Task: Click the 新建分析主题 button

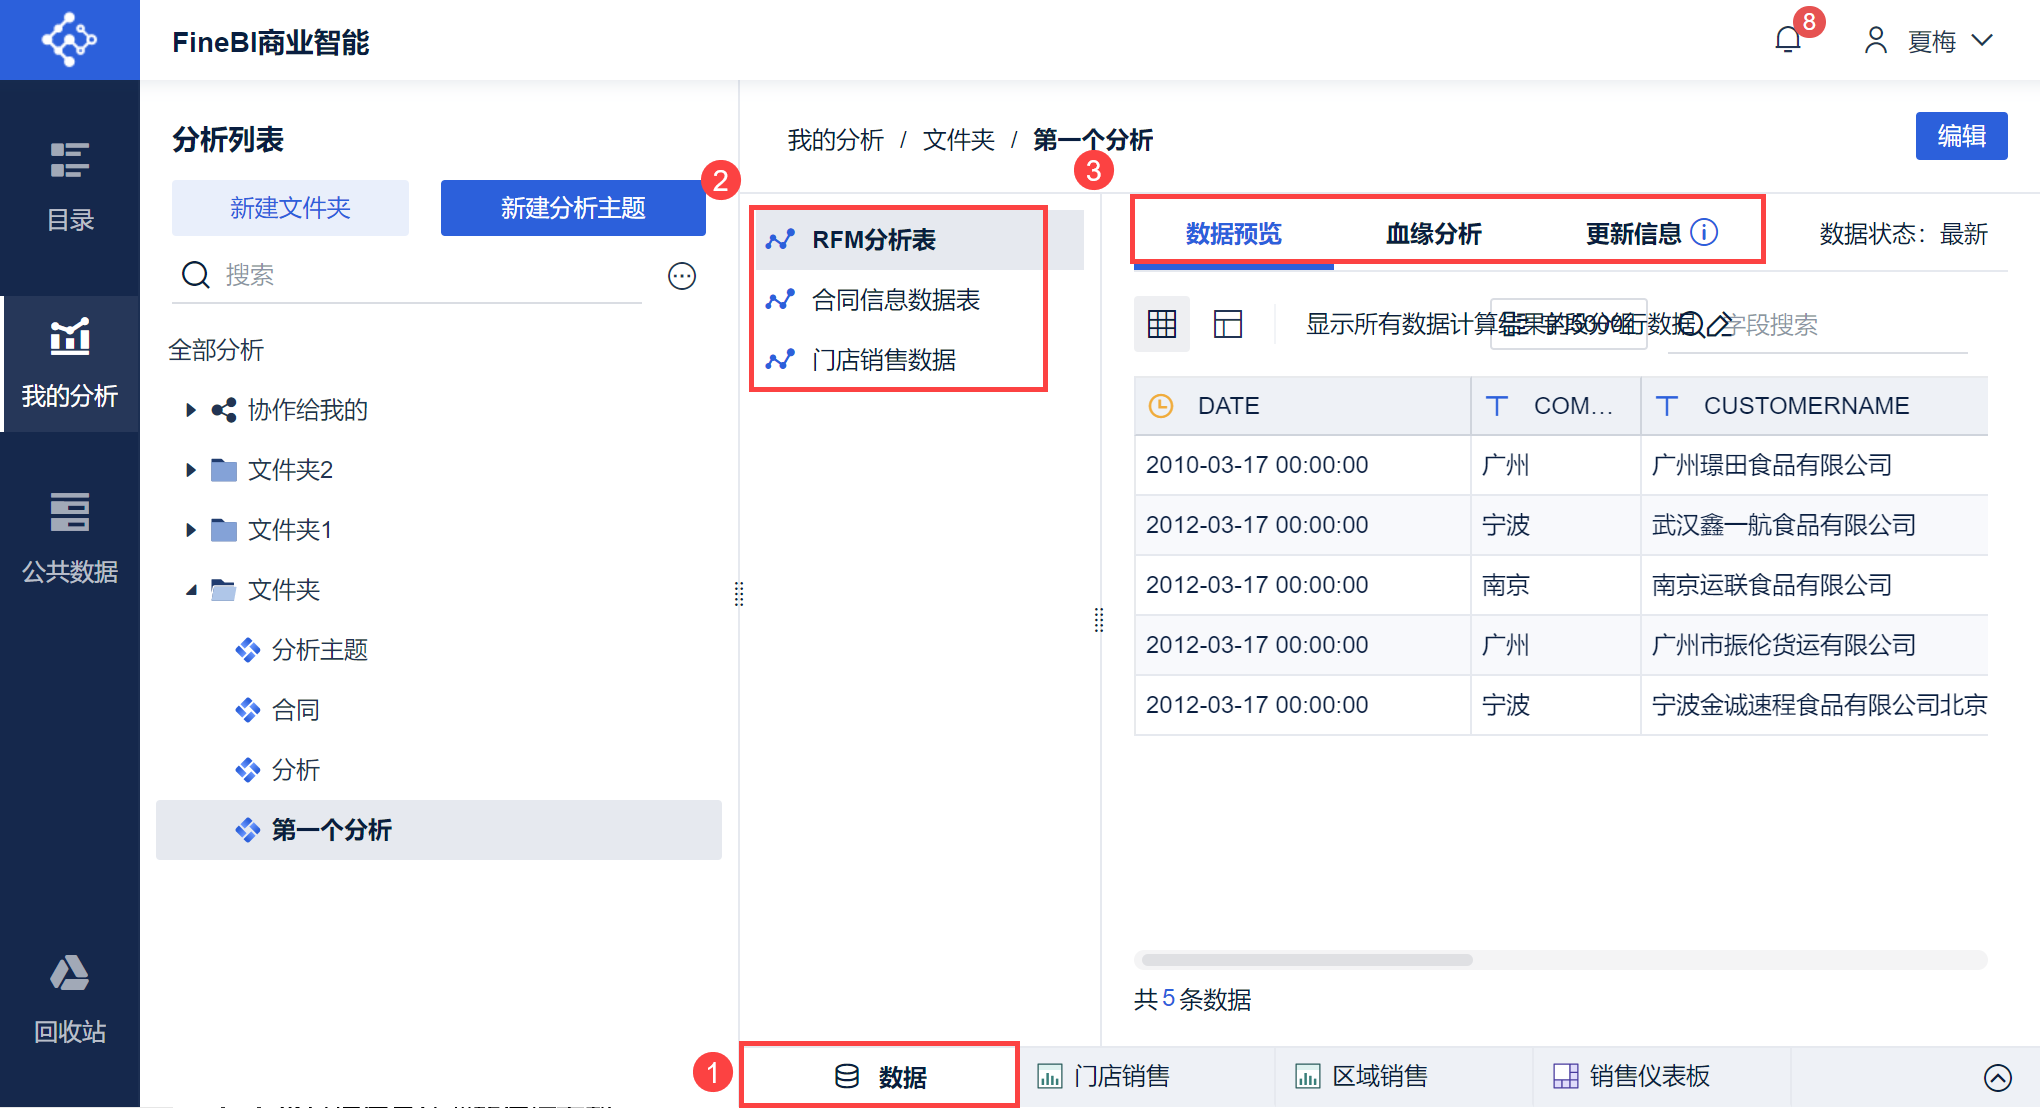Action: [x=573, y=208]
